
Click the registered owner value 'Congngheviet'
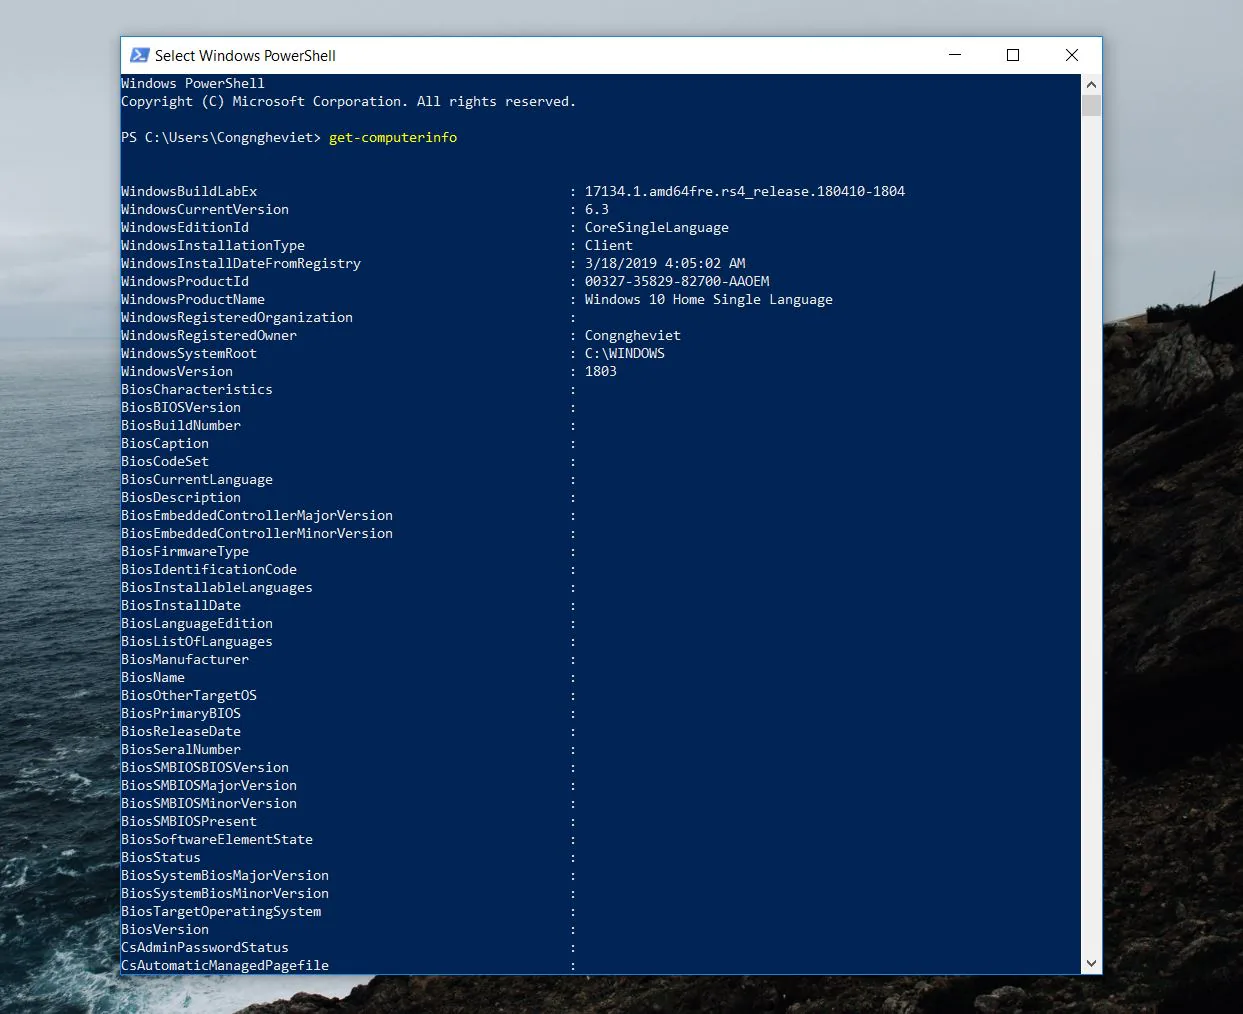pos(633,336)
